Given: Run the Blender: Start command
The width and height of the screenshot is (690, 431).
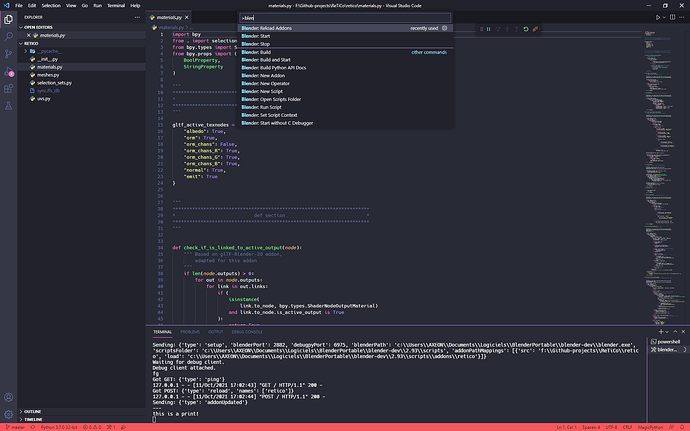Looking at the screenshot, I should click(x=345, y=36).
